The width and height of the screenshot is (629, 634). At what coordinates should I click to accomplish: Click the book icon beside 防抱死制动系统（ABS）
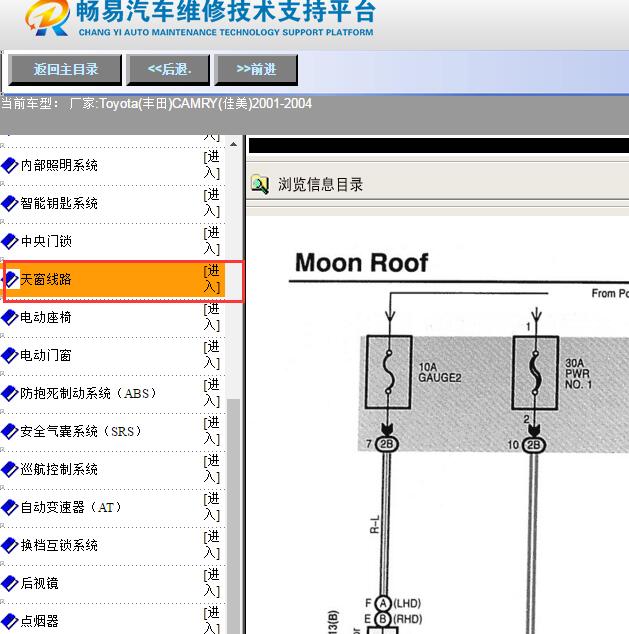(10, 393)
